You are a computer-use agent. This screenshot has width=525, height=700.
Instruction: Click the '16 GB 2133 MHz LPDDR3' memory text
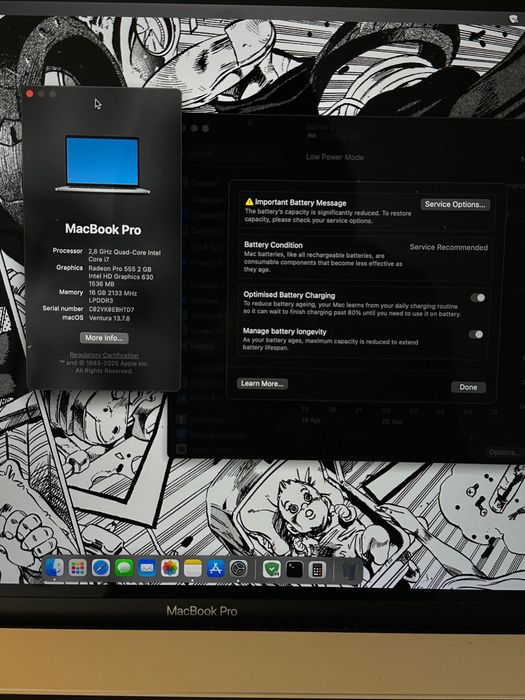click(x=112, y=296)
